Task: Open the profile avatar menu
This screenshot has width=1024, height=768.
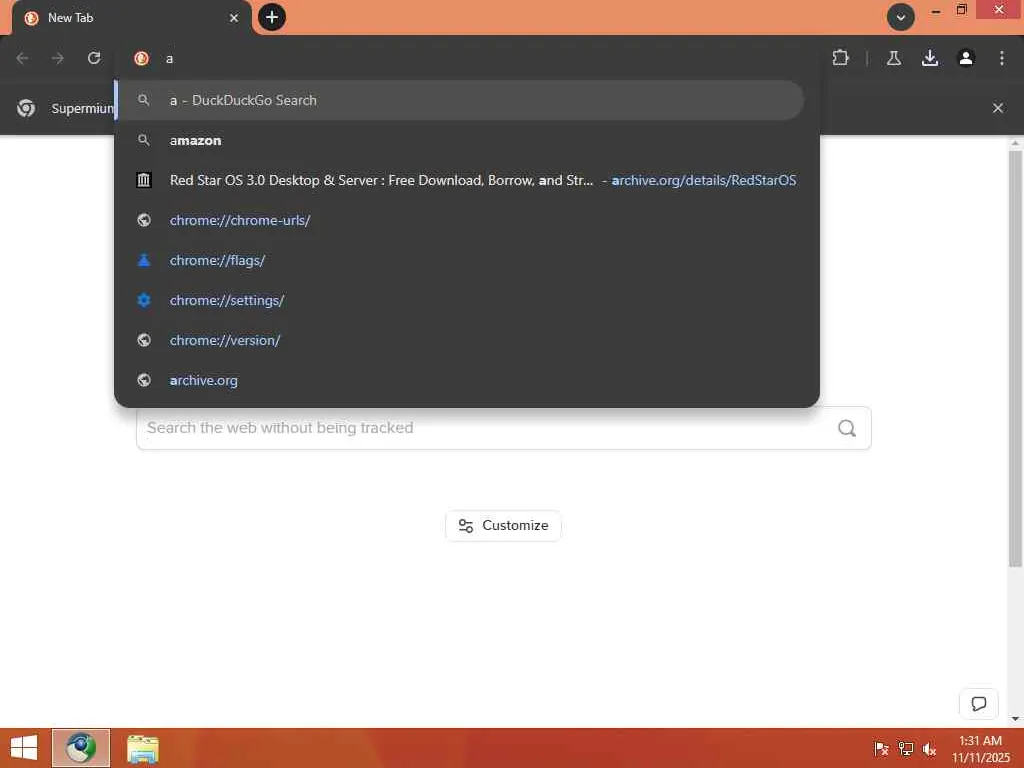Action: coord(966,58)
